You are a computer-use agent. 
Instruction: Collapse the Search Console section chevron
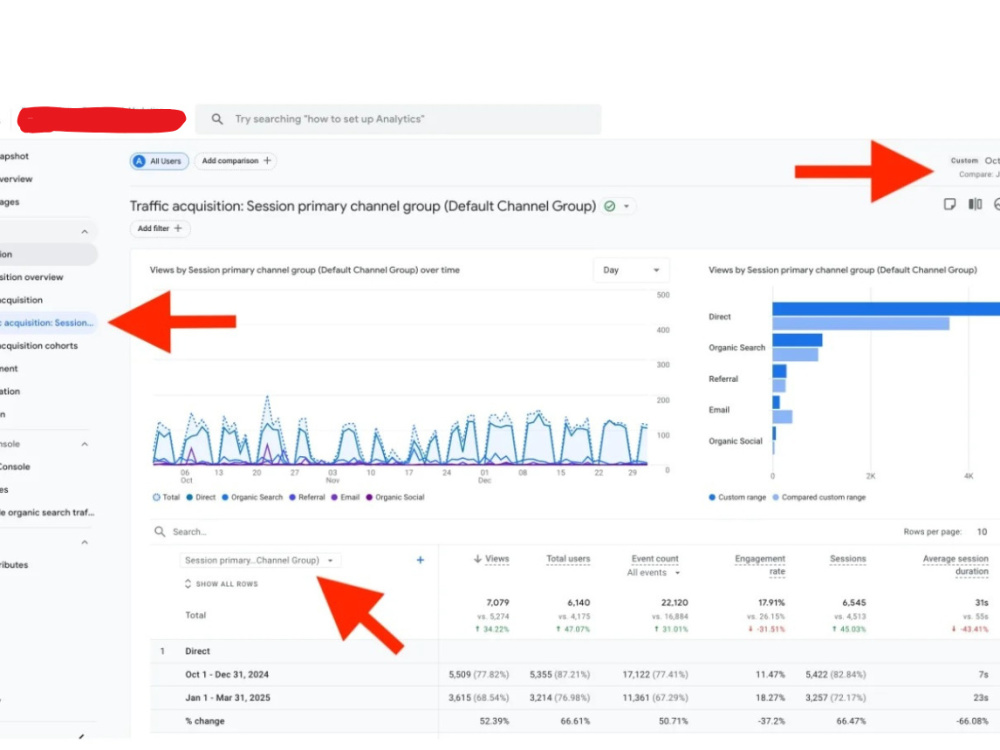click(x=85, y=444)
